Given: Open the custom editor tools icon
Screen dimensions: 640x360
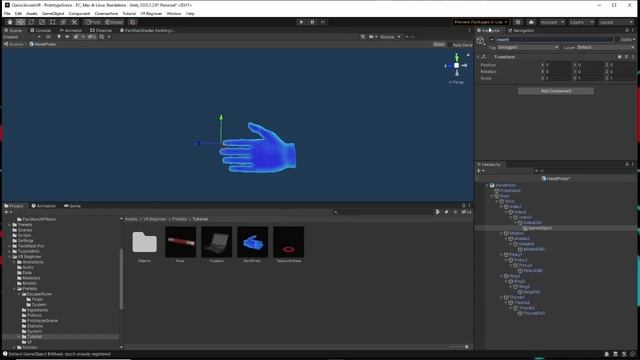Looking at the screenshot, I should click(74, 22).
